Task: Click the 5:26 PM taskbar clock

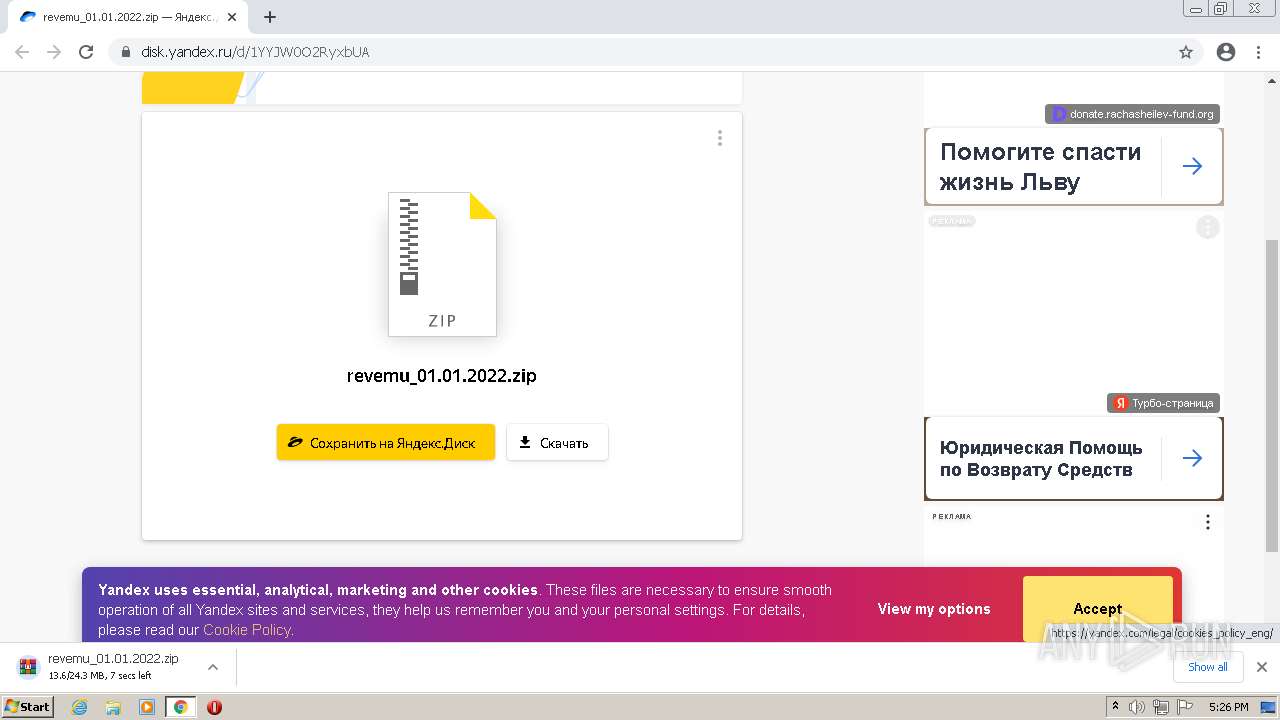Action: pos(1228,707)
